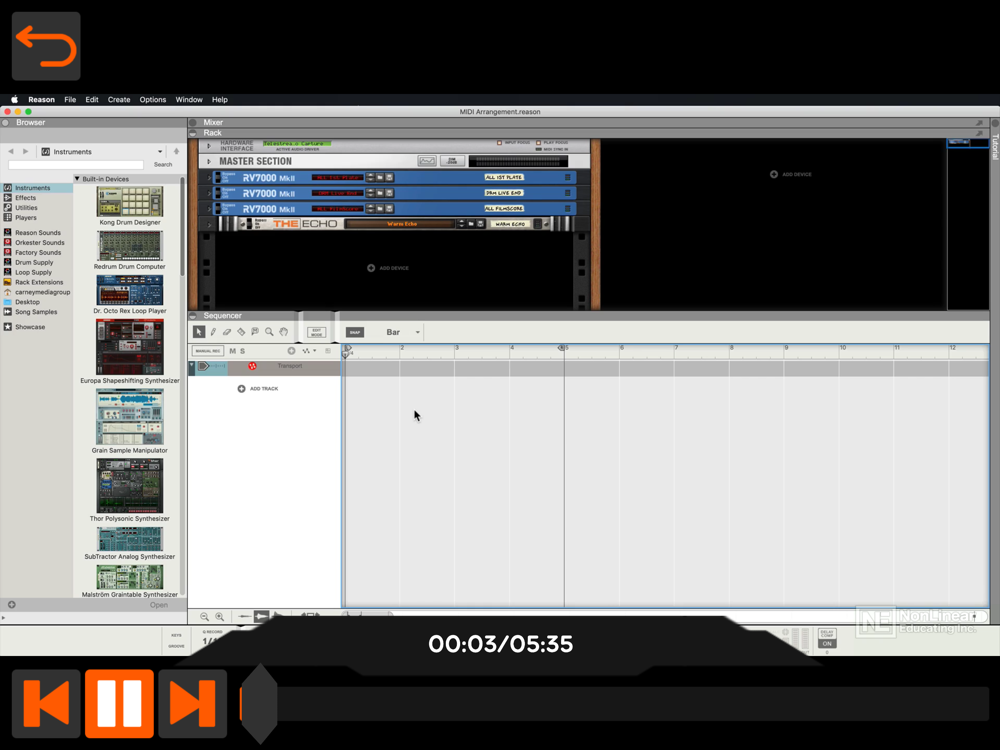This screenshot has height=750, width=1000.
Task: Expand the Master Section device
Action: 209,161
